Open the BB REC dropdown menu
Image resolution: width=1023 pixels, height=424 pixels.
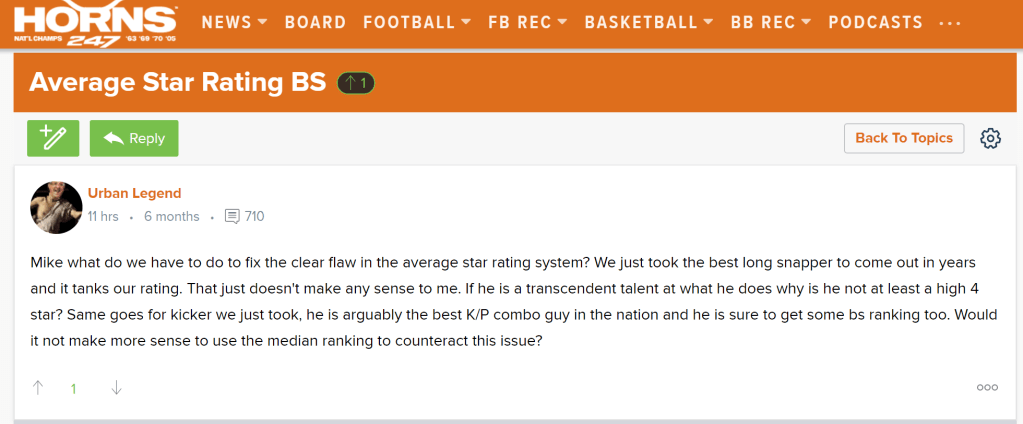tap(771, 22)
